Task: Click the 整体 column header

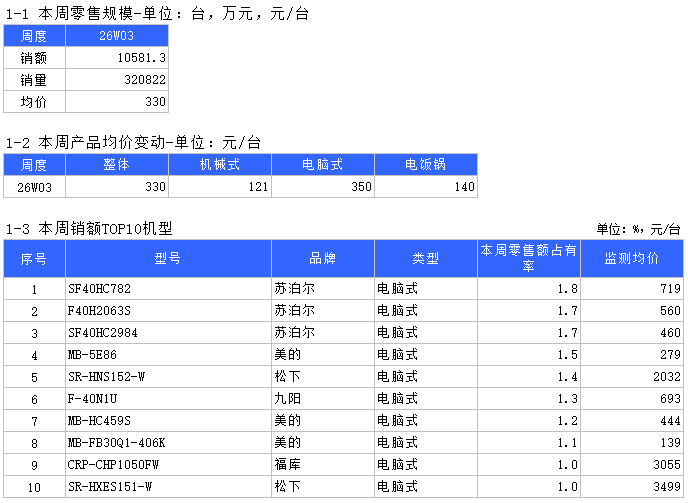Action: pos(117,165)
